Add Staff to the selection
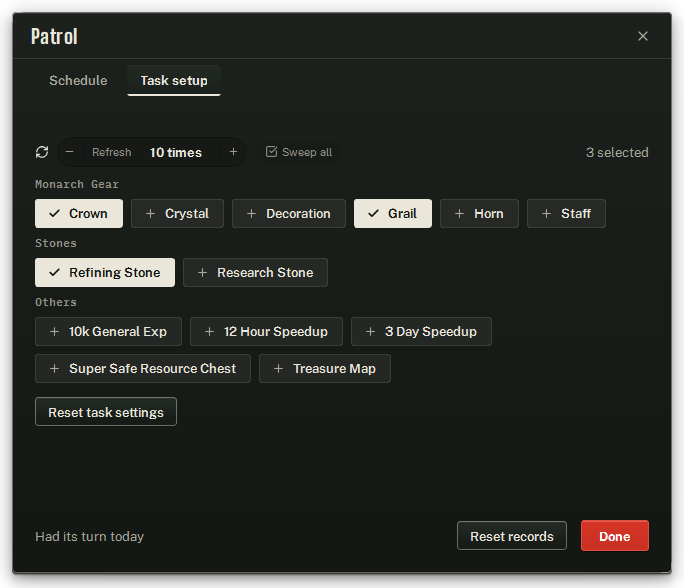Viewport: 684px width, 588px height. click(566, 213)
